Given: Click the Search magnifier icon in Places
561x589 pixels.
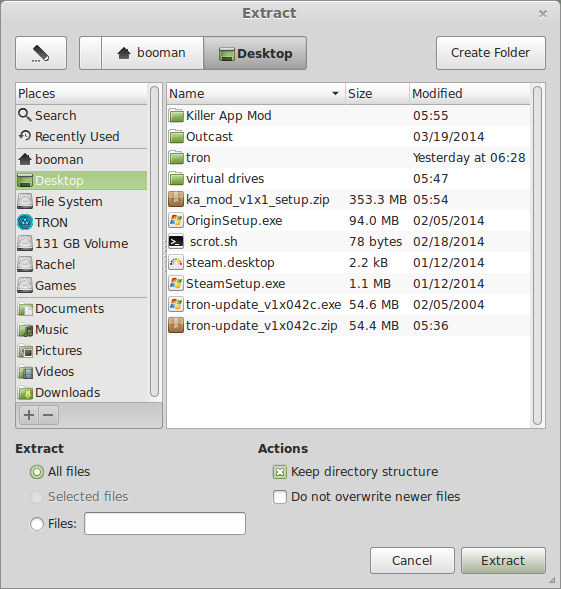Looking at the screenshot, I should point(25,115).
